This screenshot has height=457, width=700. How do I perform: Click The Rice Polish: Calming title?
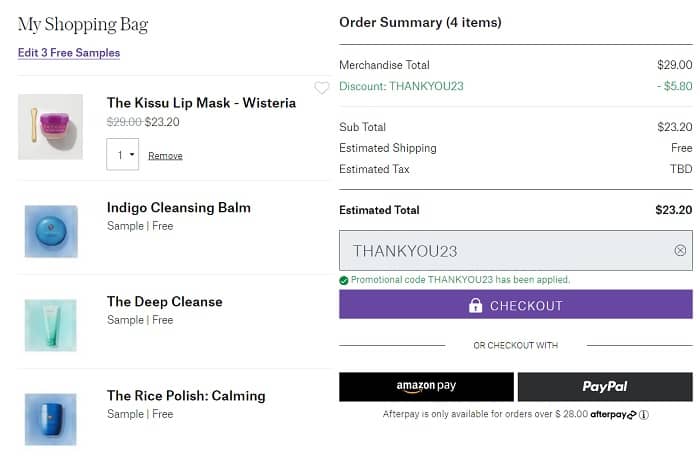tap(186, 396)
